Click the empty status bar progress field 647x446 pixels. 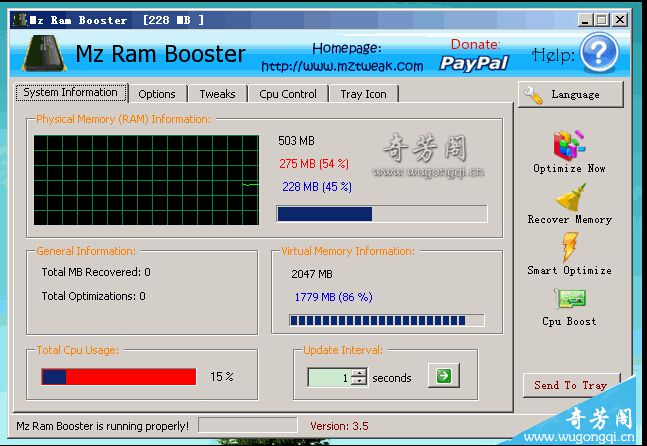pyautogui.click(x=248, y=425)
